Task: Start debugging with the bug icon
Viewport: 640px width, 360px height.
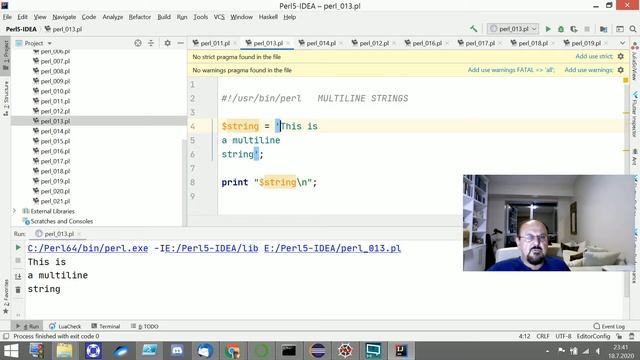Action: [561, 29]
